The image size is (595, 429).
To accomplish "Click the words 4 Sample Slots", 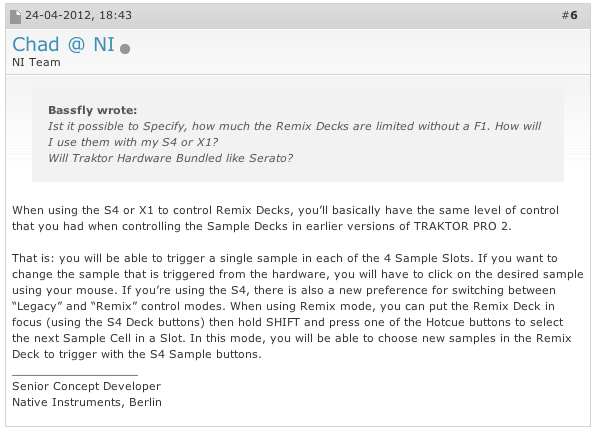I will 427,258.
